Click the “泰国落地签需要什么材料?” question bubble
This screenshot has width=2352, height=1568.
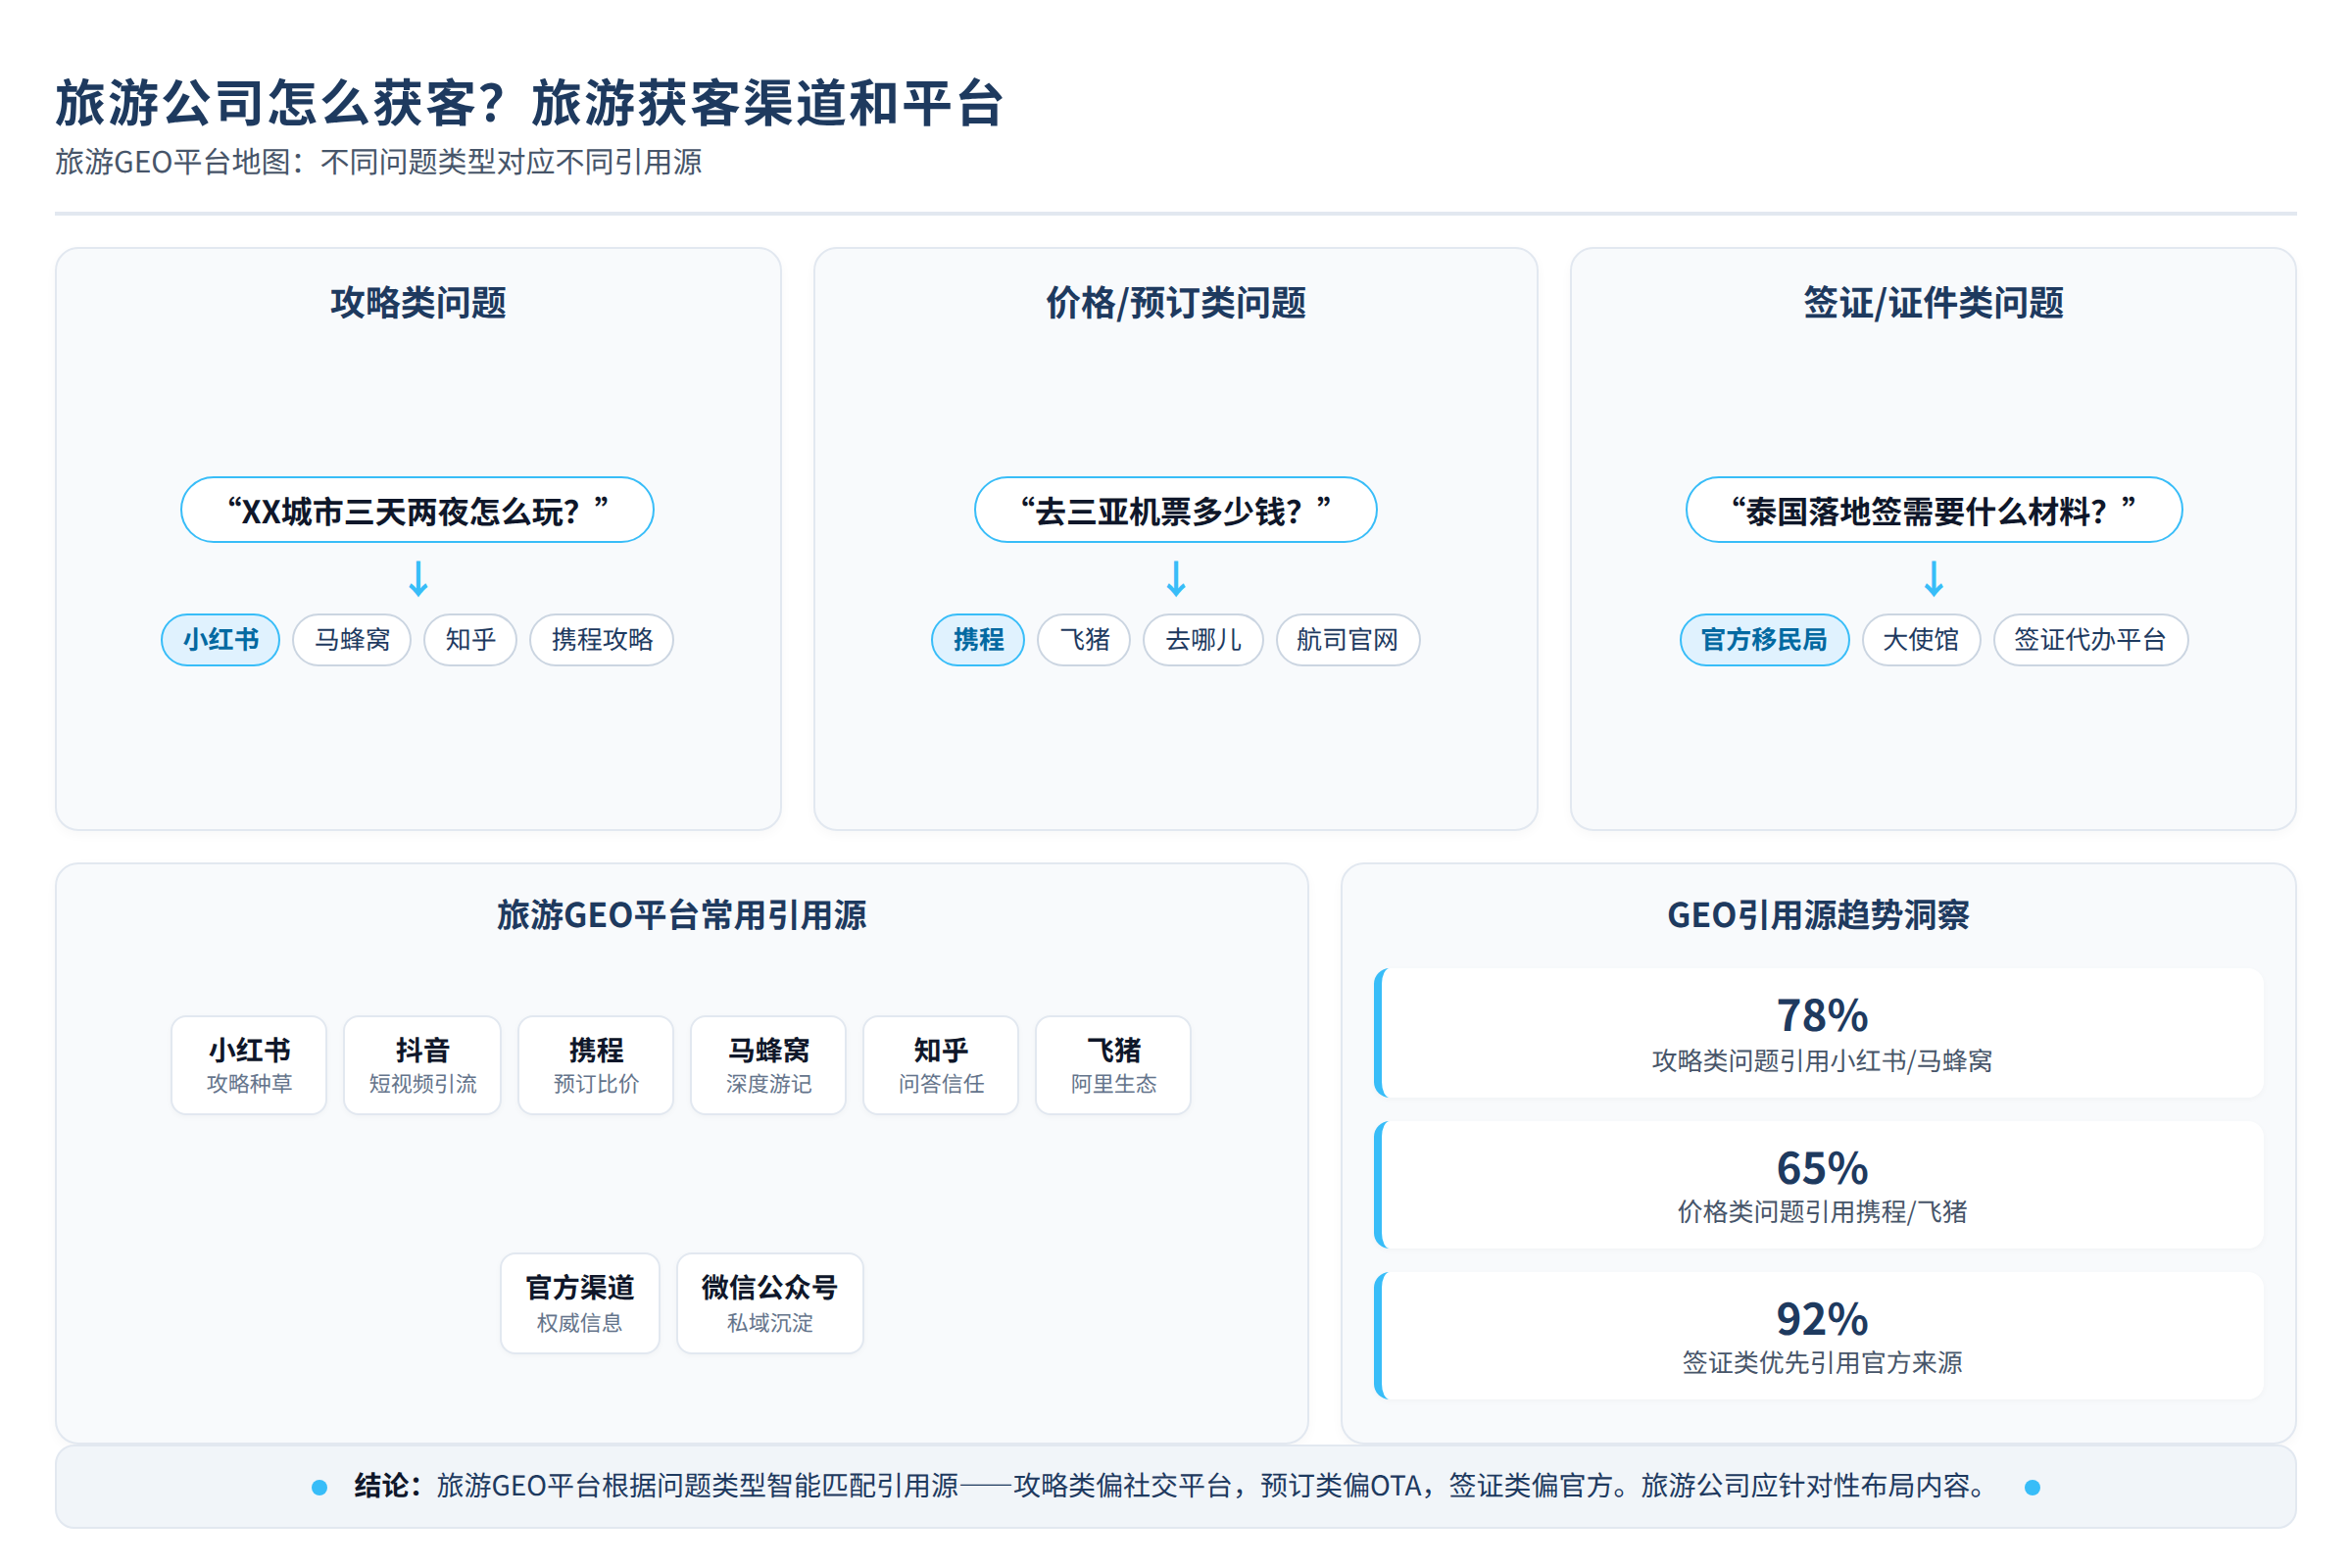[x=1934, y=510]
